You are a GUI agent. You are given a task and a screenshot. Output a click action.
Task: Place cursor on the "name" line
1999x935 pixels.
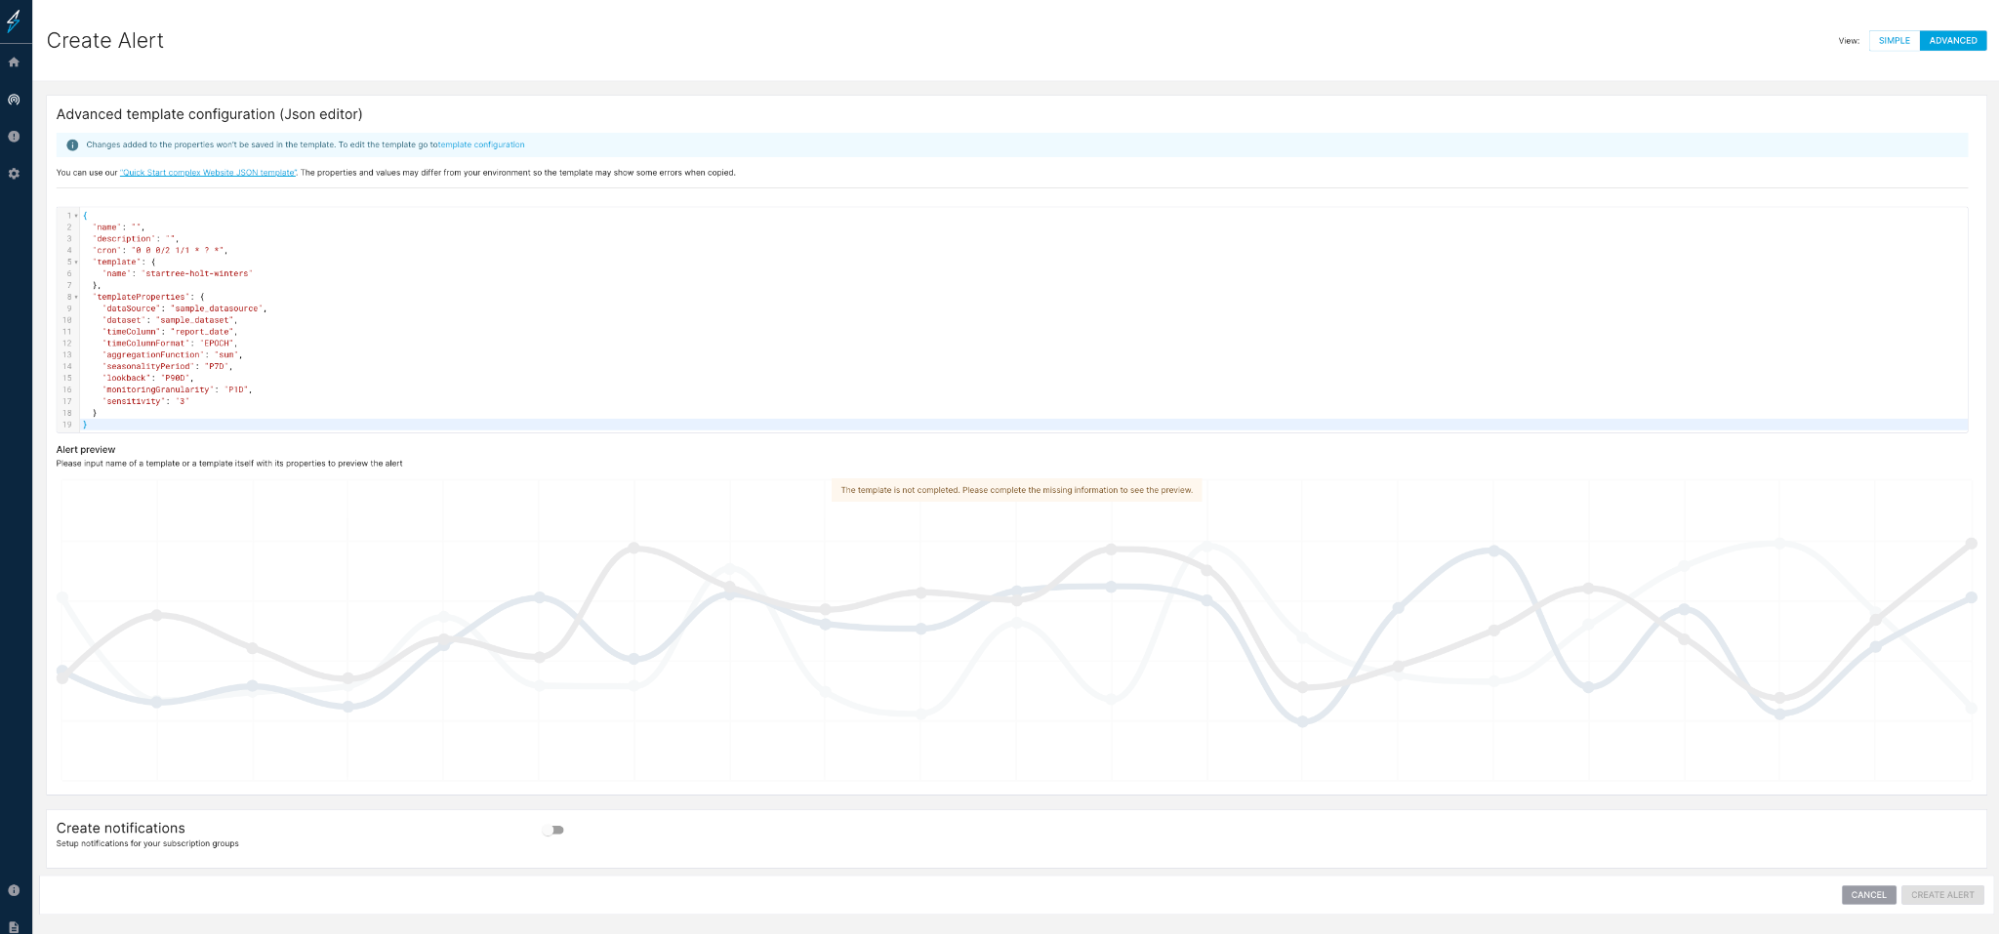118,227
